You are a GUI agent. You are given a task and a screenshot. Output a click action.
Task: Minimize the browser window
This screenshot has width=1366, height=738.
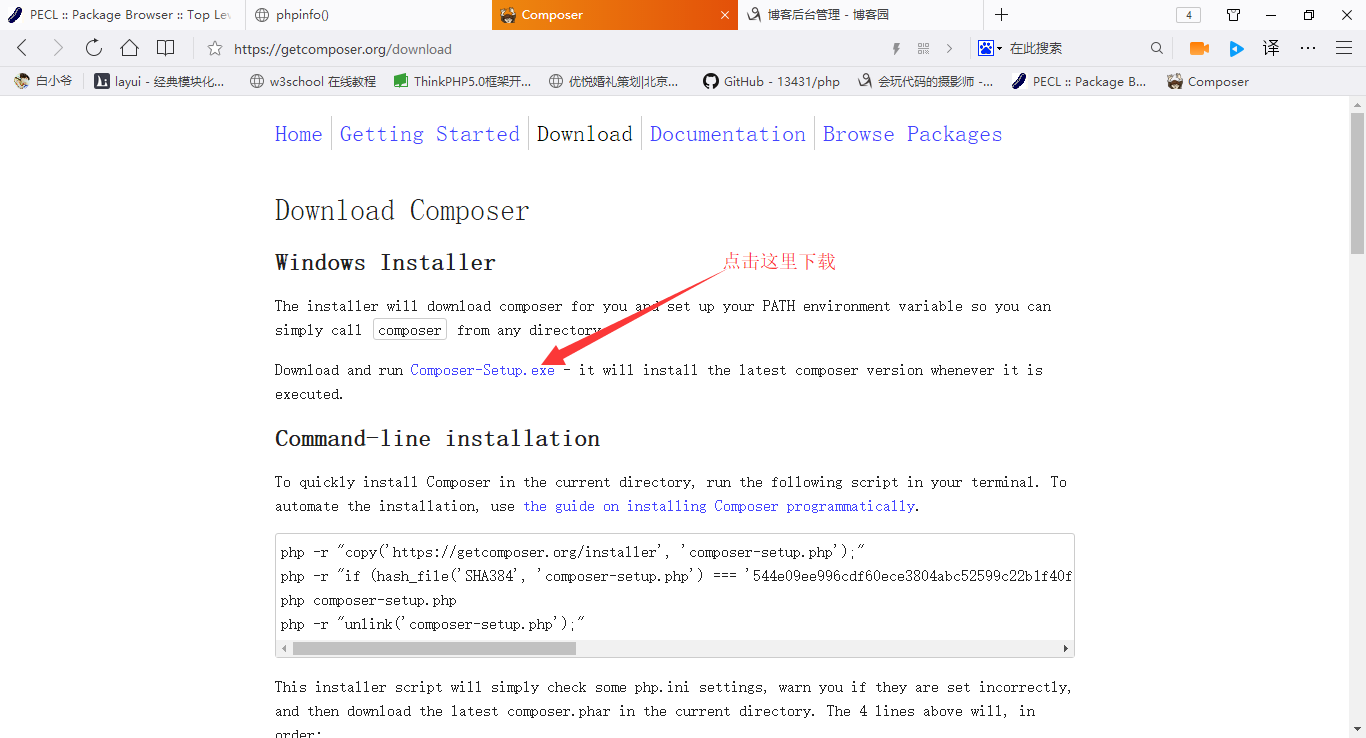[x=1271, y=15]
